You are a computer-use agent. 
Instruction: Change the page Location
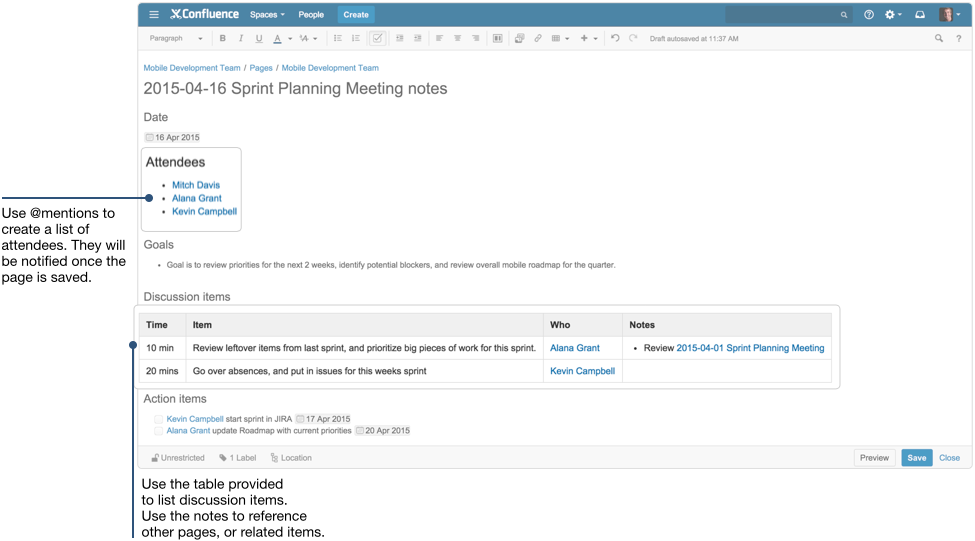(x=291, y=458)
